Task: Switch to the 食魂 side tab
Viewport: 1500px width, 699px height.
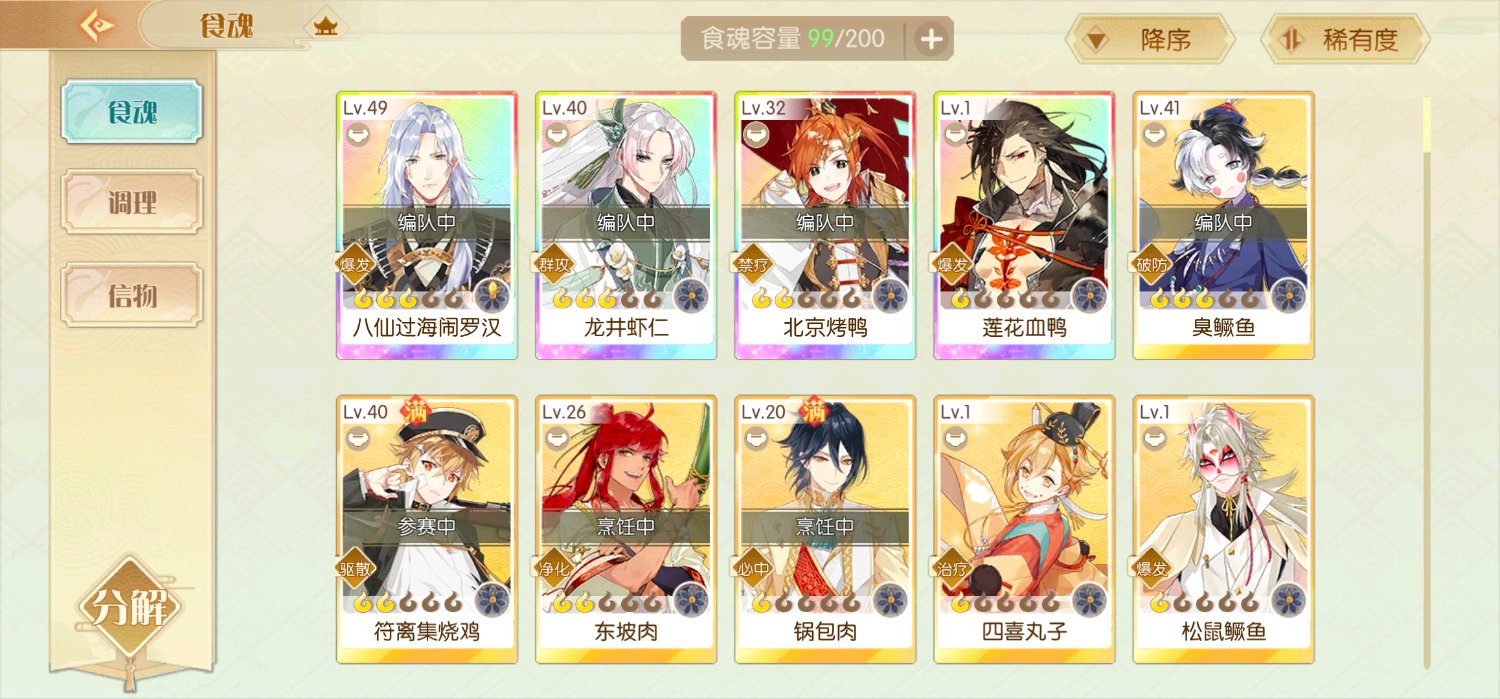Action: tap(132, 112)
